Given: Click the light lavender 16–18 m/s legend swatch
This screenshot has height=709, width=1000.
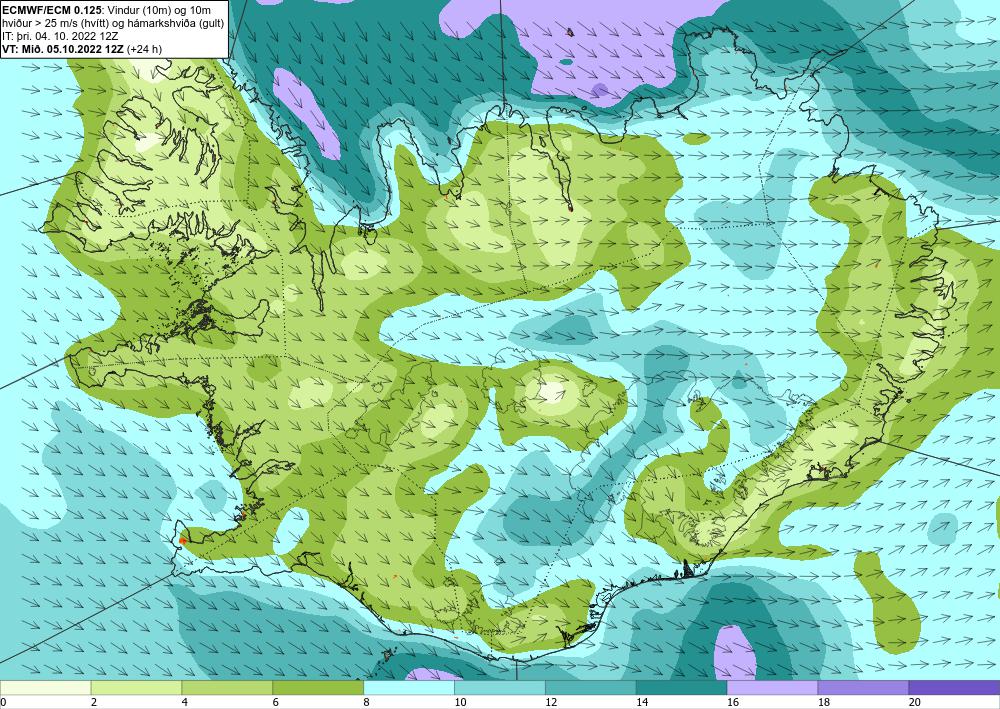Looking at the screenshot, I should 772,688.
